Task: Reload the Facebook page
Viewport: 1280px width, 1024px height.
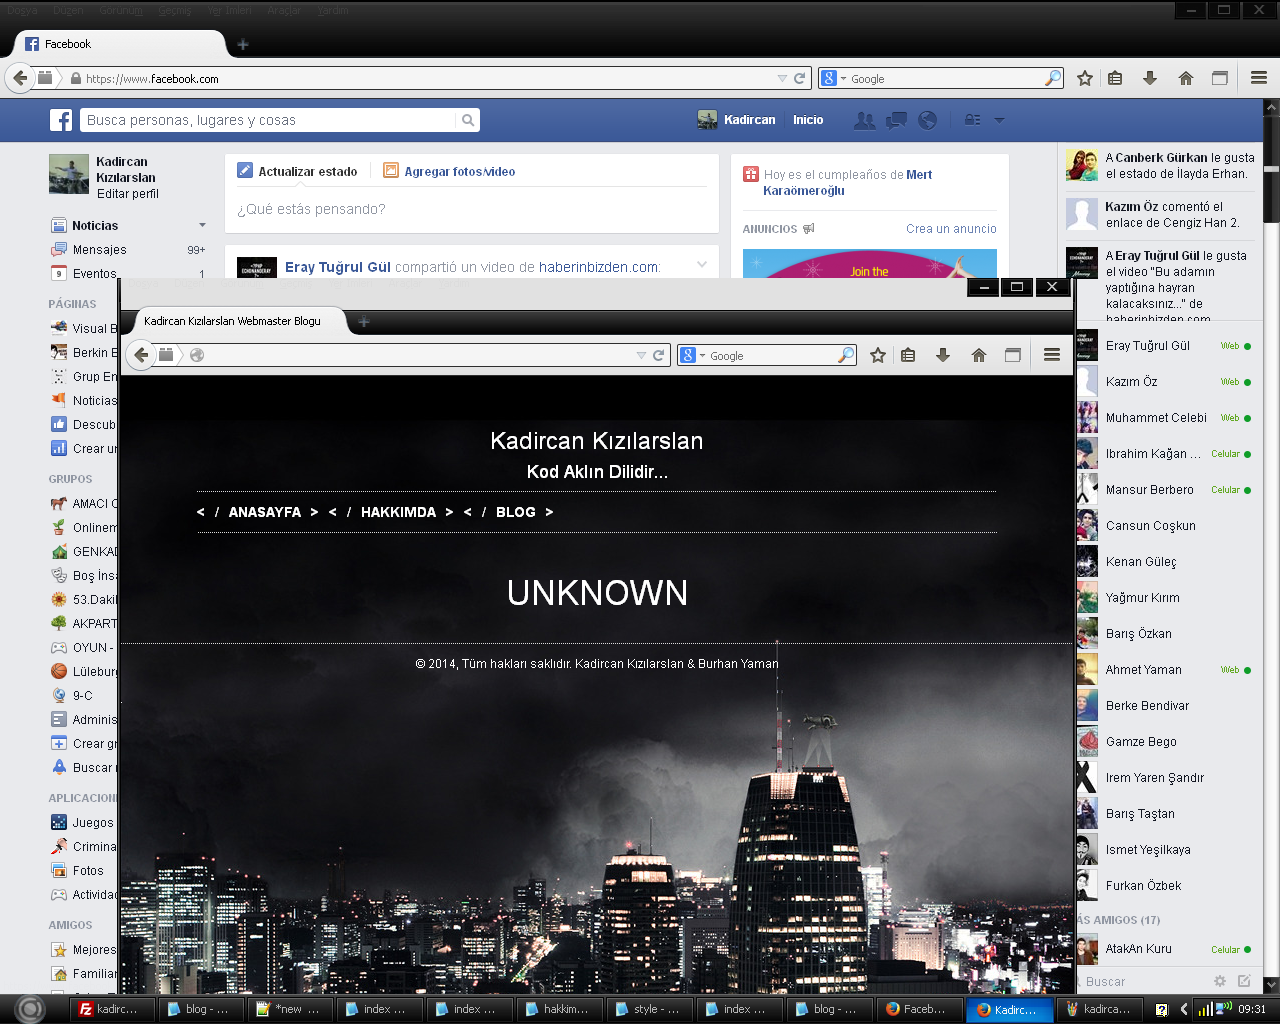Action: pyautogui.click(x=800, y=78)
